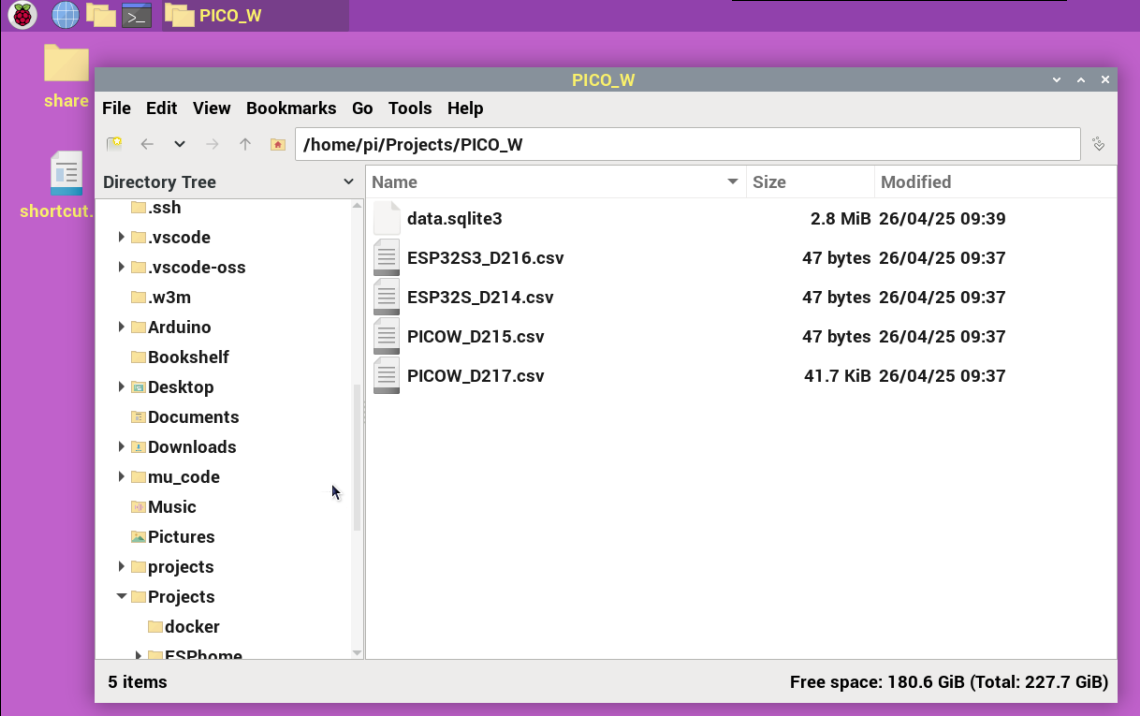The width and height of the screenshot is (1140, 716).
Task: Select the Pictures folder in the tree
Action: (173, 536)
